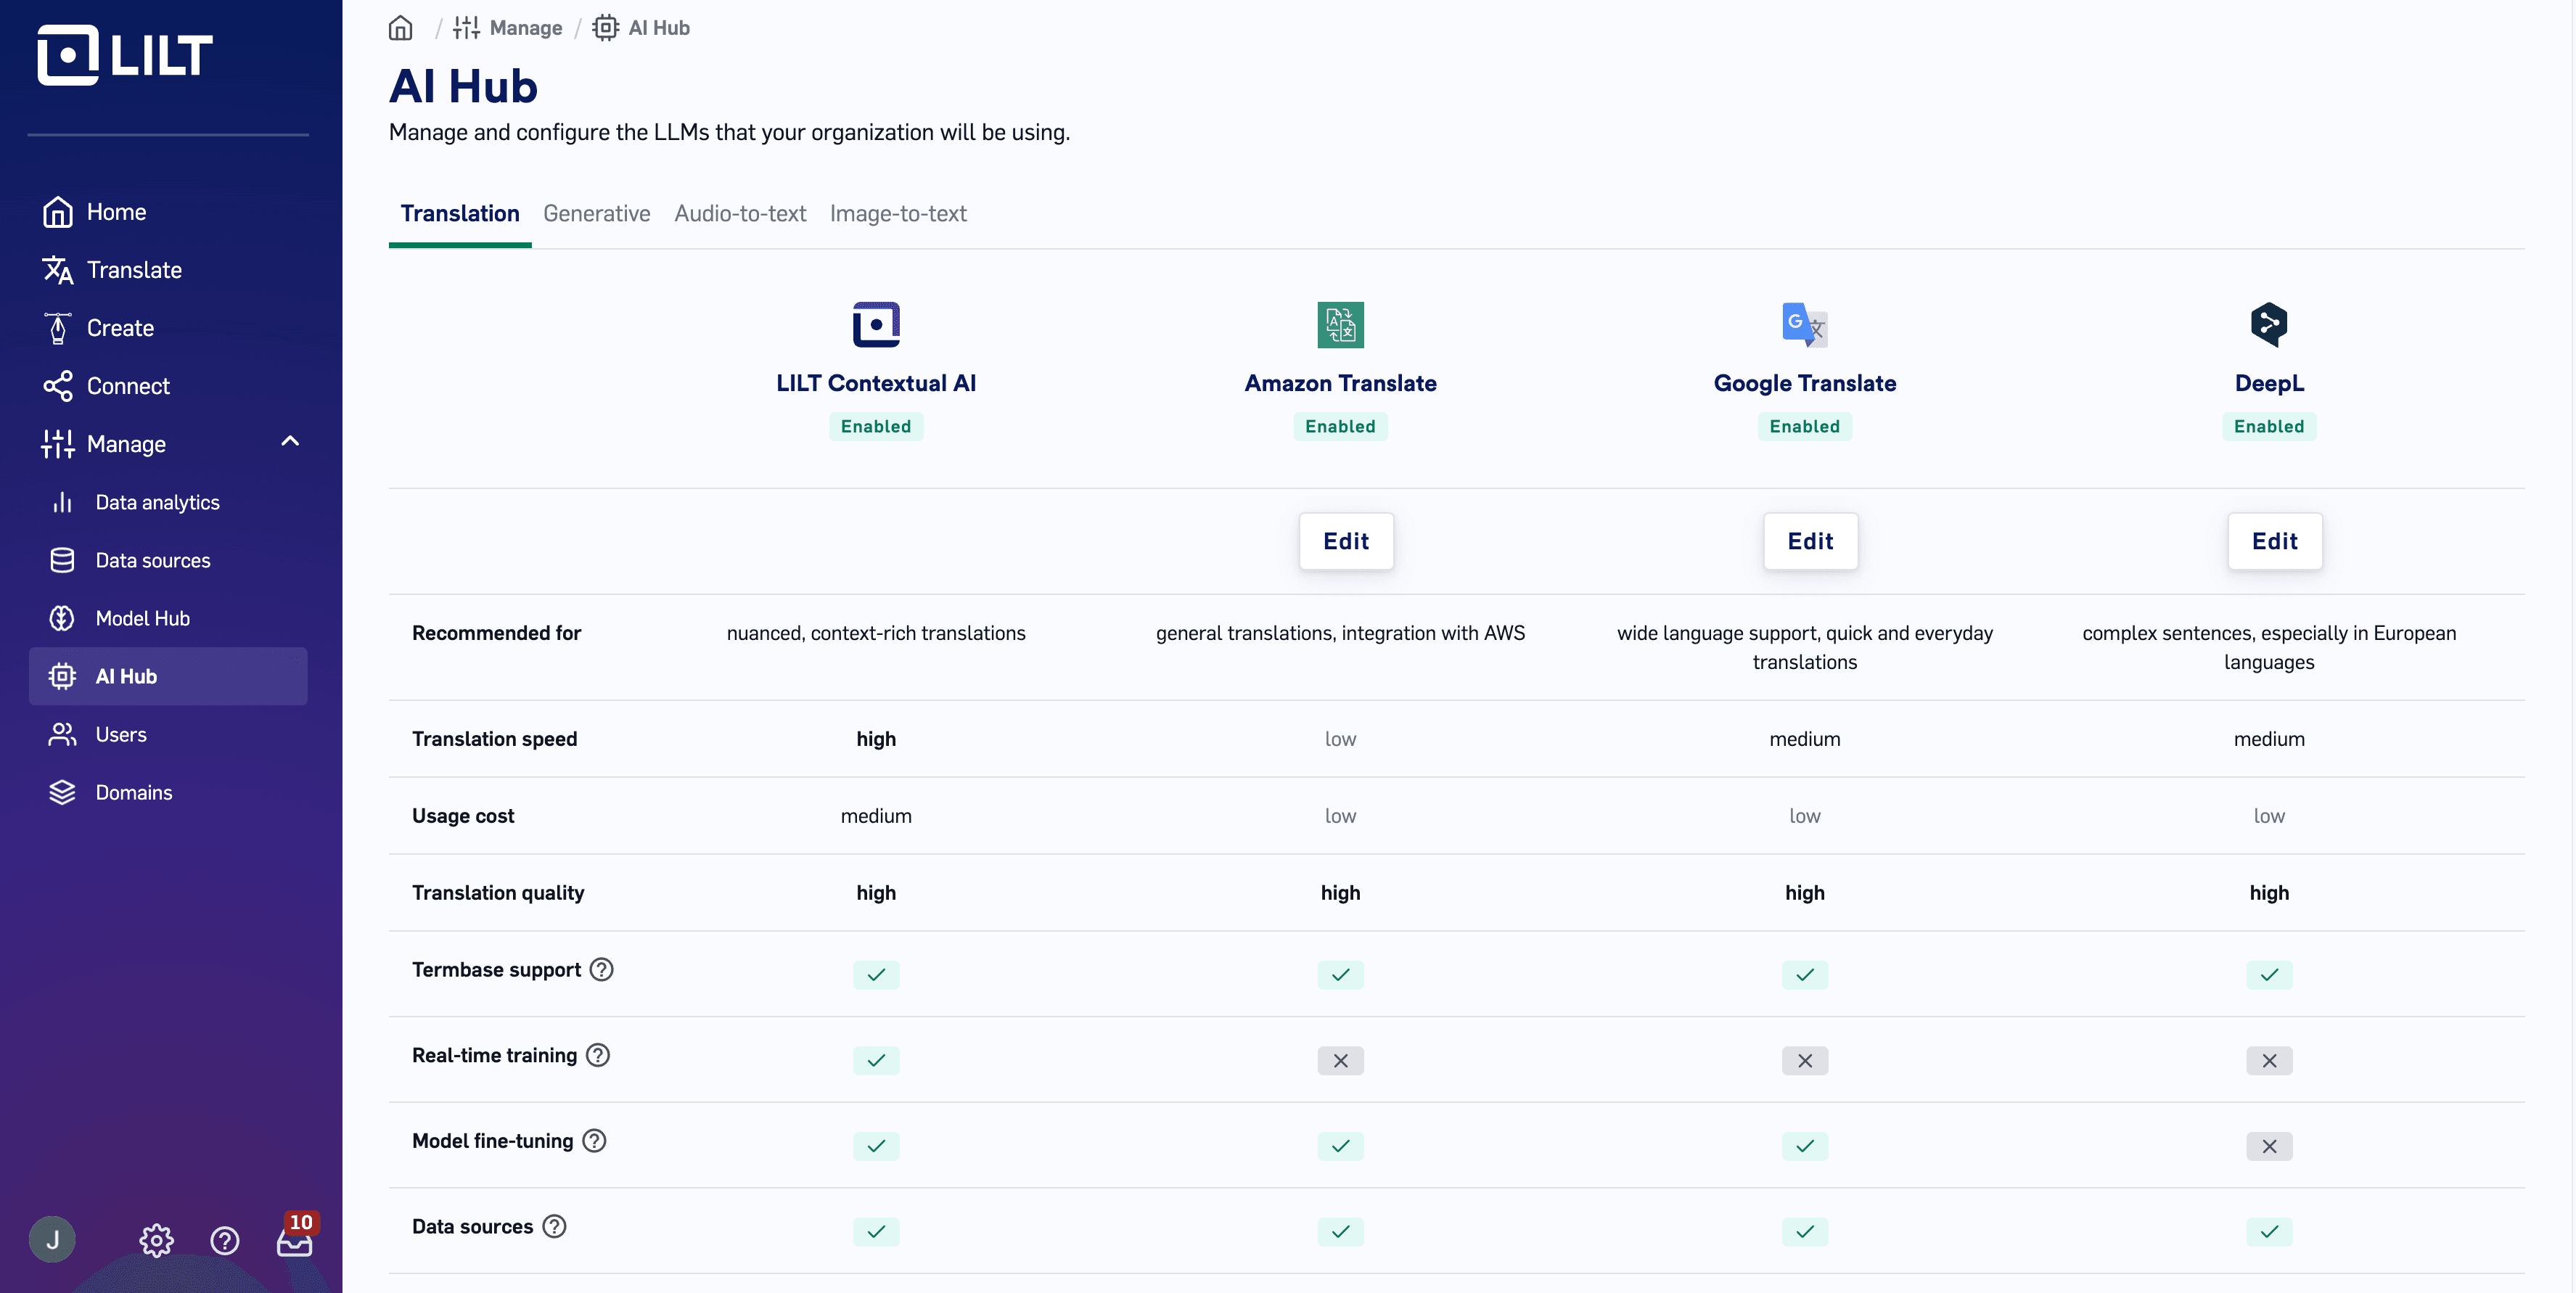Viewport: 2576px width, 1293px height.
Task: Switch to the Audio-to-text tab
Action: click(x=740, y=214)
